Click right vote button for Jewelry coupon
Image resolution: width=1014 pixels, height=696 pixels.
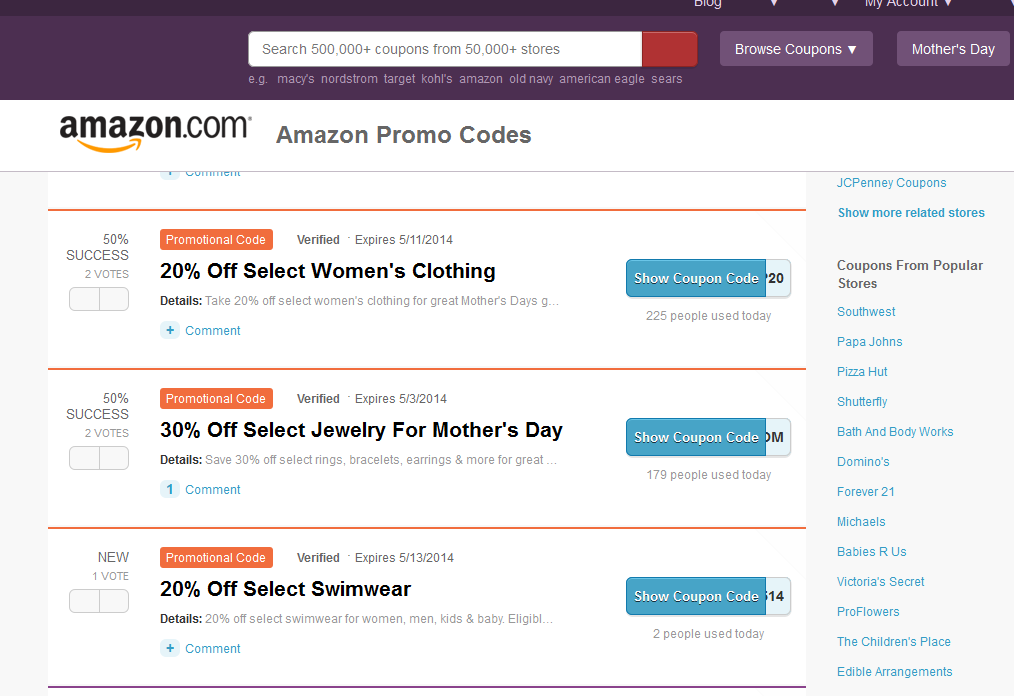[x=114, y=458]
